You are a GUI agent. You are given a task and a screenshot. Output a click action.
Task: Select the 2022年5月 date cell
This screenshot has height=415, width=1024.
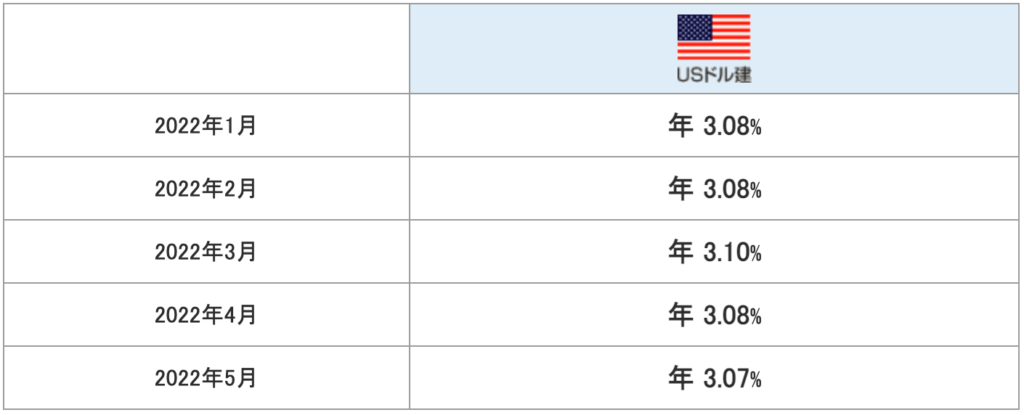point(206,378)
